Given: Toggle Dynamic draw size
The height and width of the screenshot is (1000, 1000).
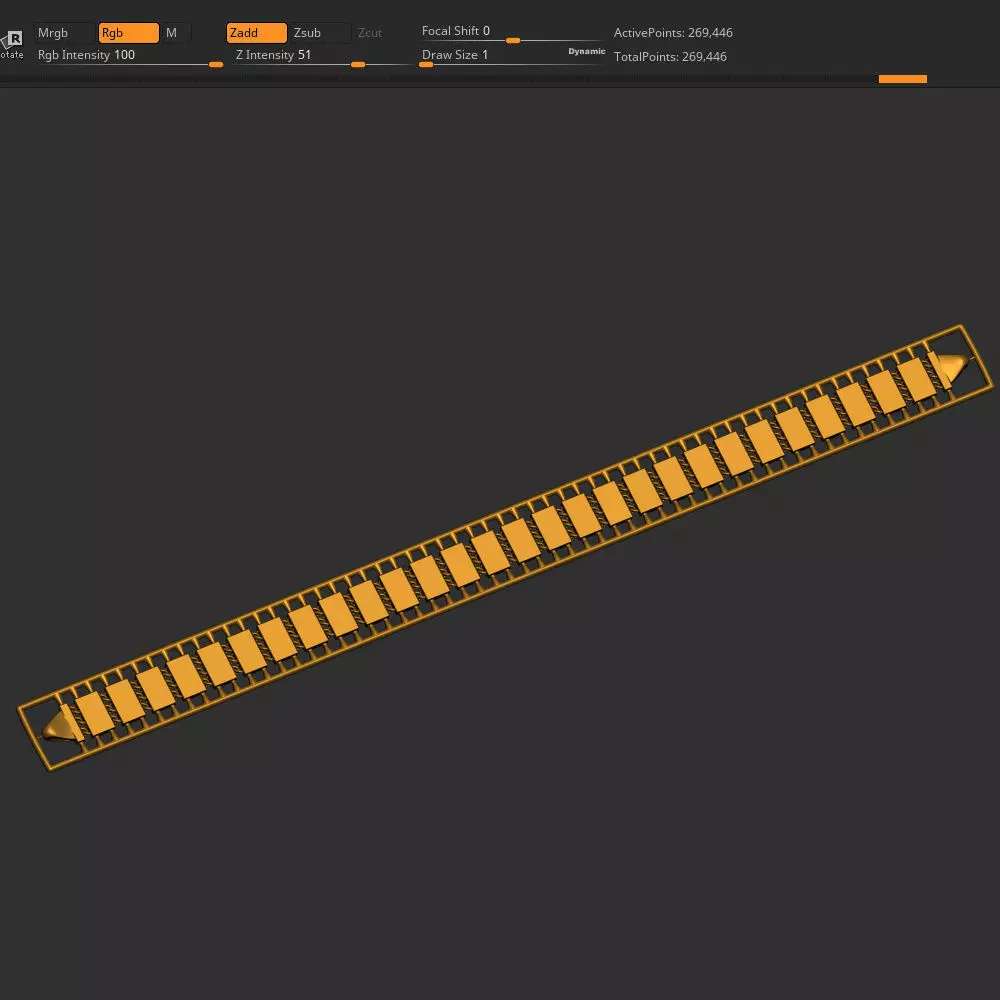Looking at the screenshot, I should [x=587, y=52].
